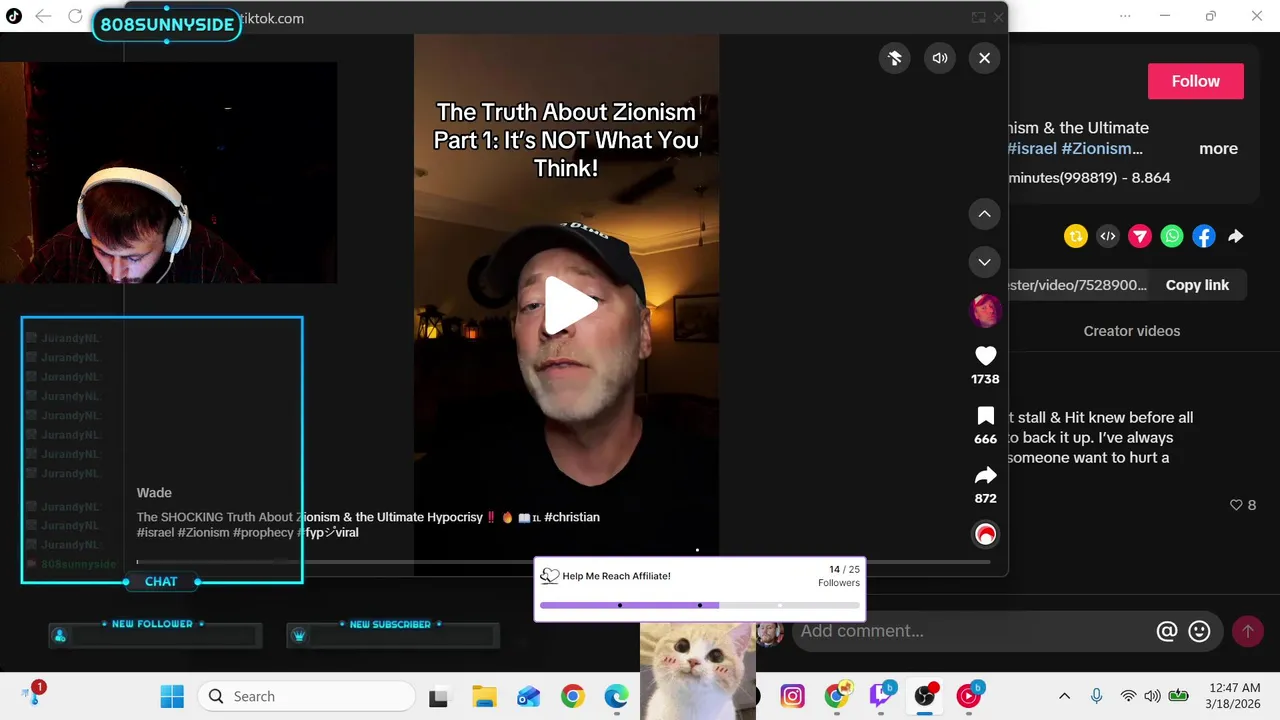Mention a user with @ icon
The height and width of the screenshot is (720, 1280).
point(1166,631)
